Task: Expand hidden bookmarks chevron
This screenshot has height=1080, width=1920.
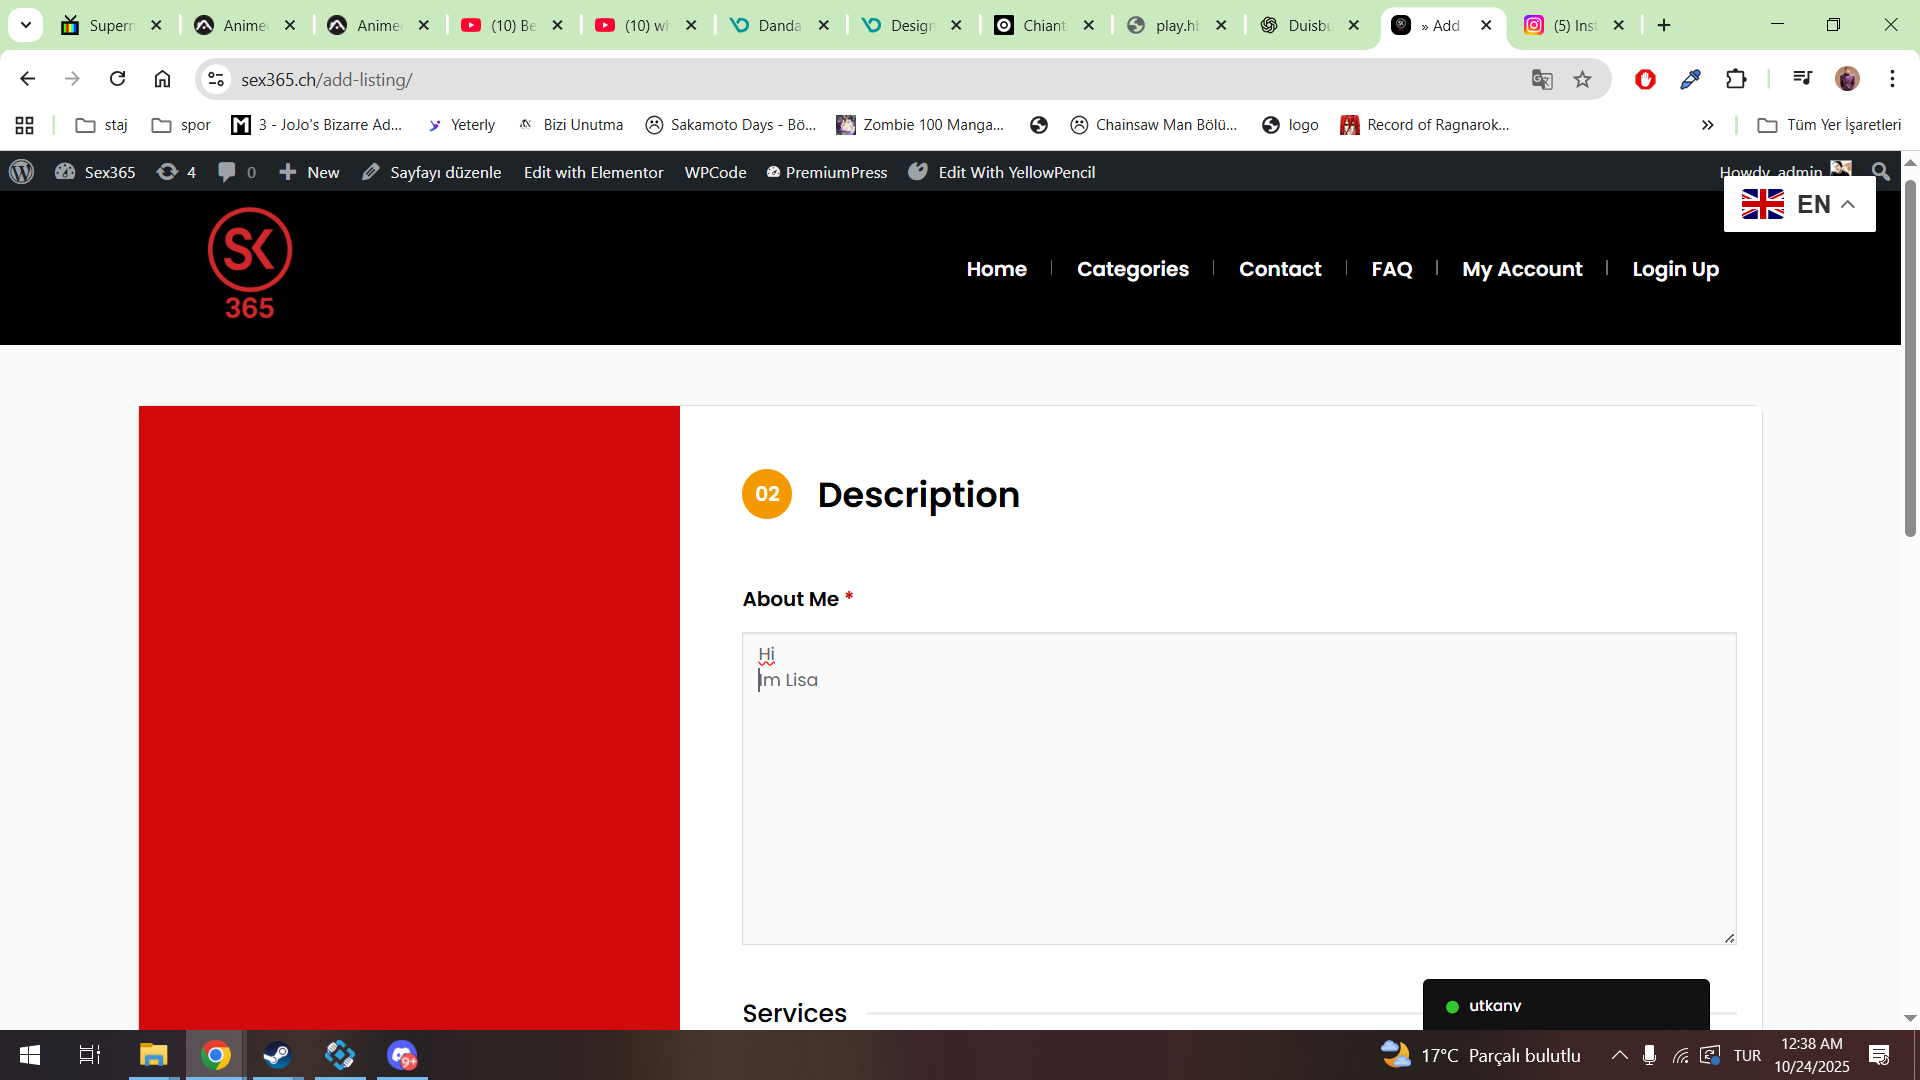Action: 1707,125
